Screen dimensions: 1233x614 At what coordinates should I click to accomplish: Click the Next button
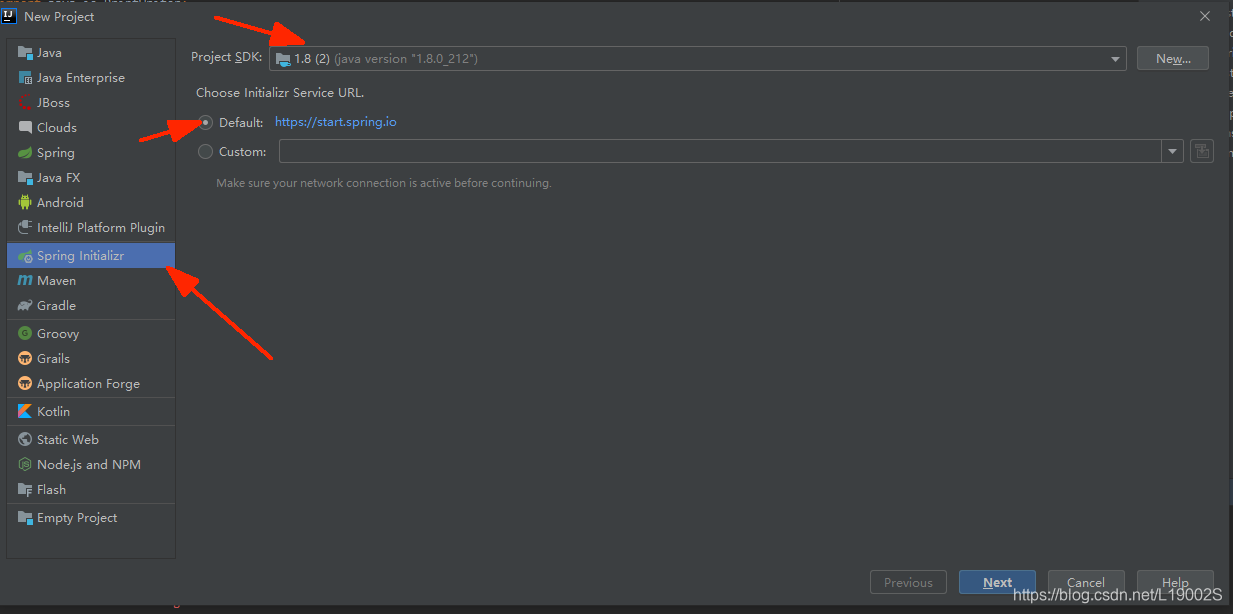point(997,582)
